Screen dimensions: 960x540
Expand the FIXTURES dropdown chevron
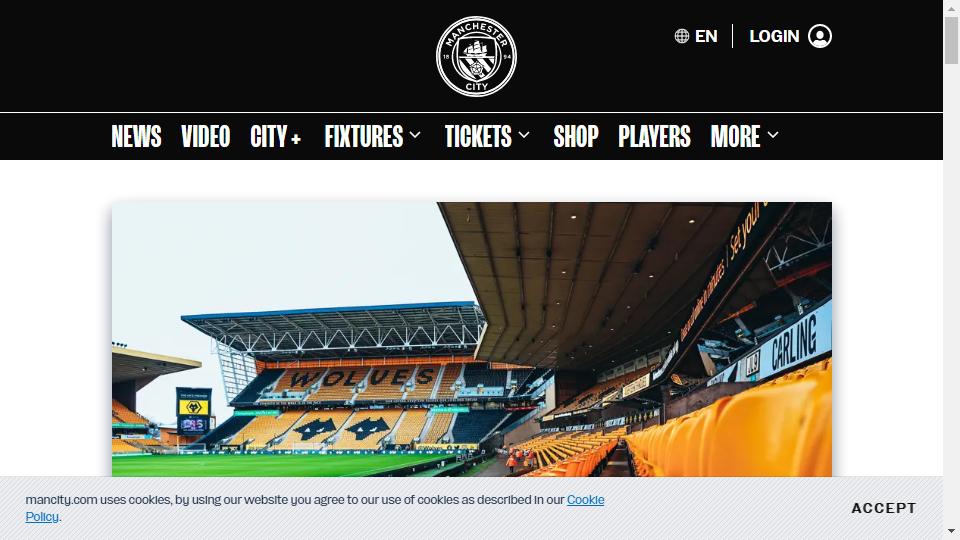tap(415, 135)
